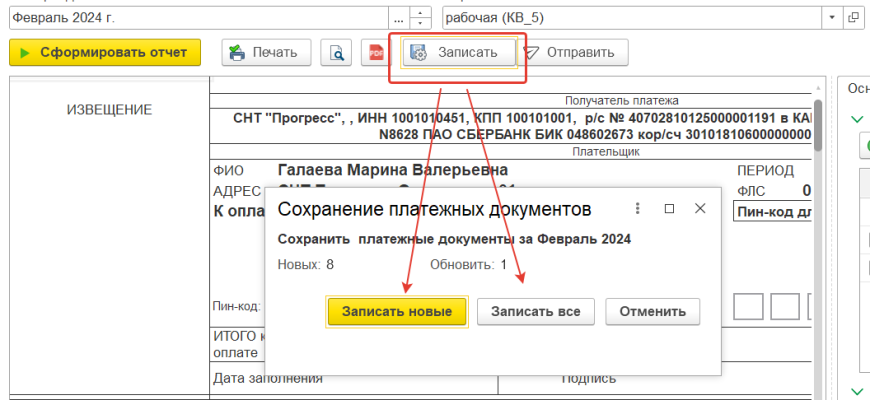Screen dimensions: 870x400
Task: Expand the bottom-right green chevron section
Action: click(x=856, y=391)
